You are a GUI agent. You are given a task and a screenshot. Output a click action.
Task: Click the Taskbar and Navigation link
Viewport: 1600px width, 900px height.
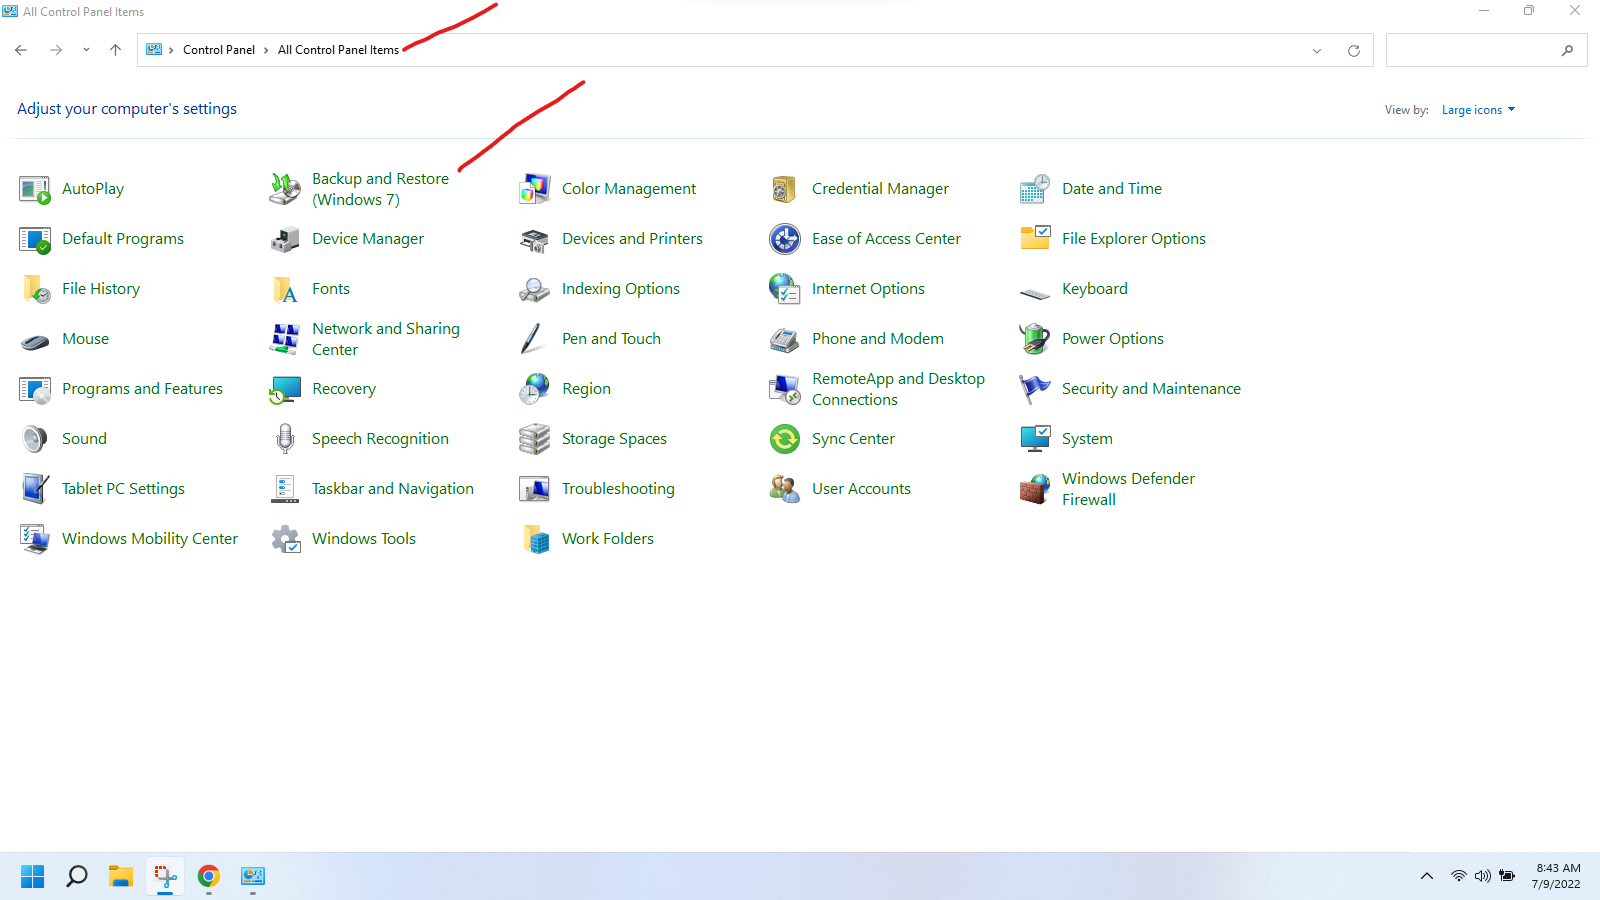393,489
